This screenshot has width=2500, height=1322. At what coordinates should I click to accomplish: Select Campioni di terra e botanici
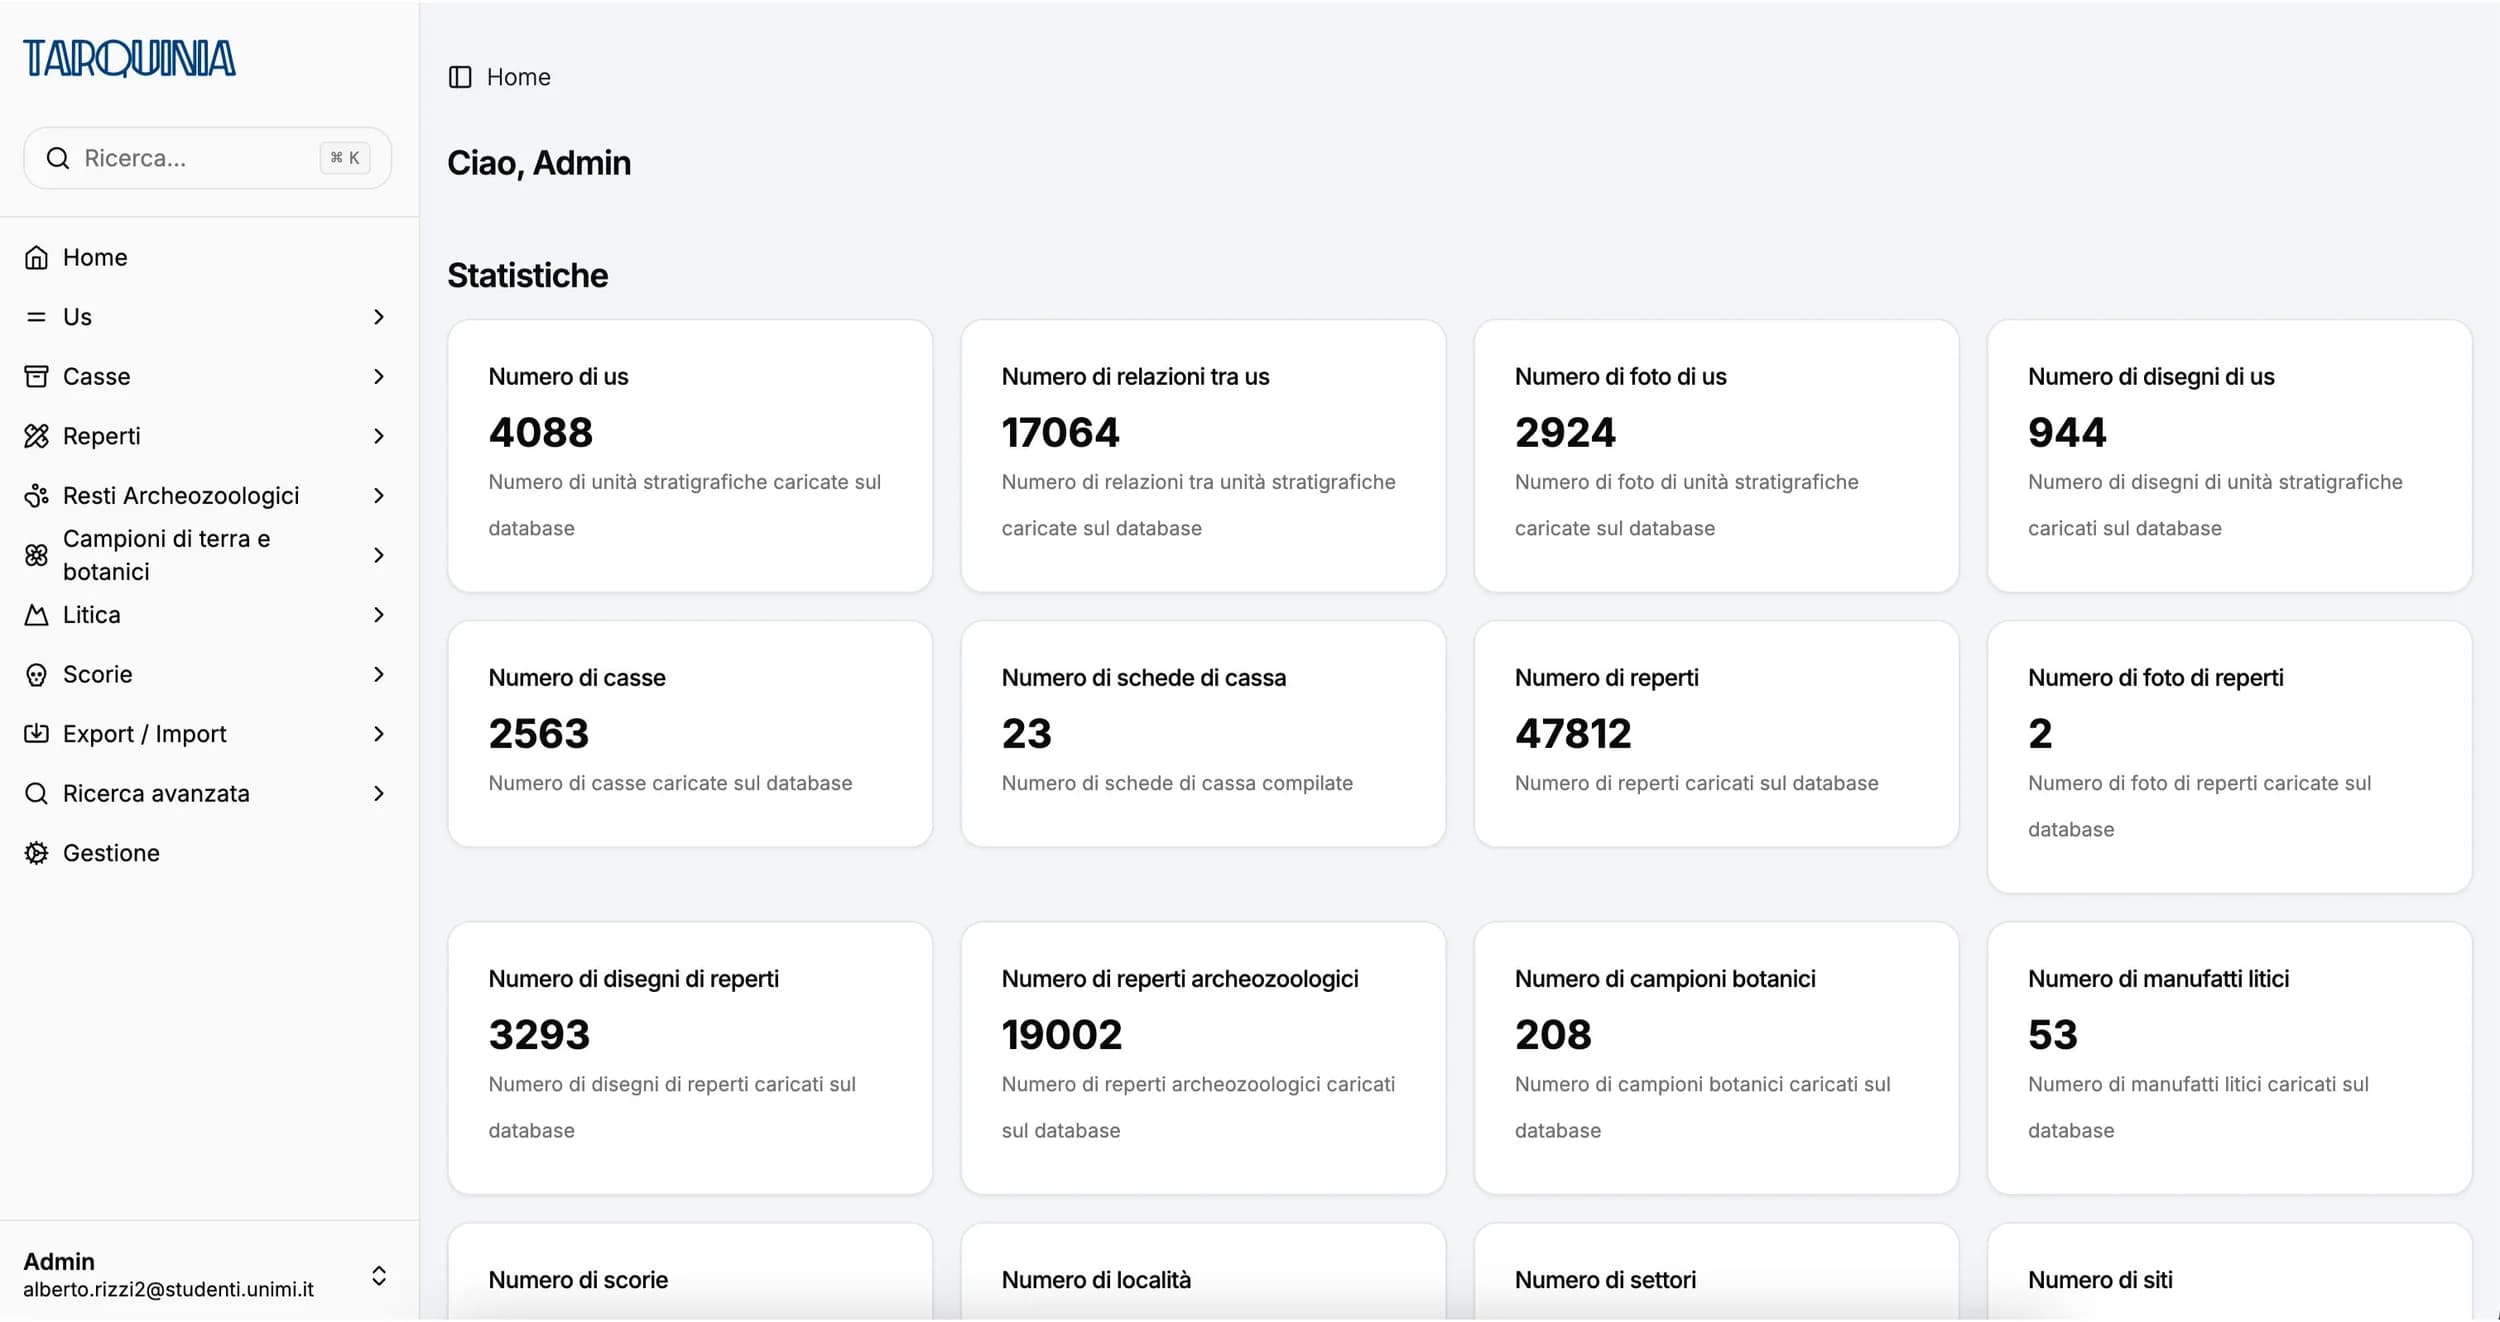[166, 555]
